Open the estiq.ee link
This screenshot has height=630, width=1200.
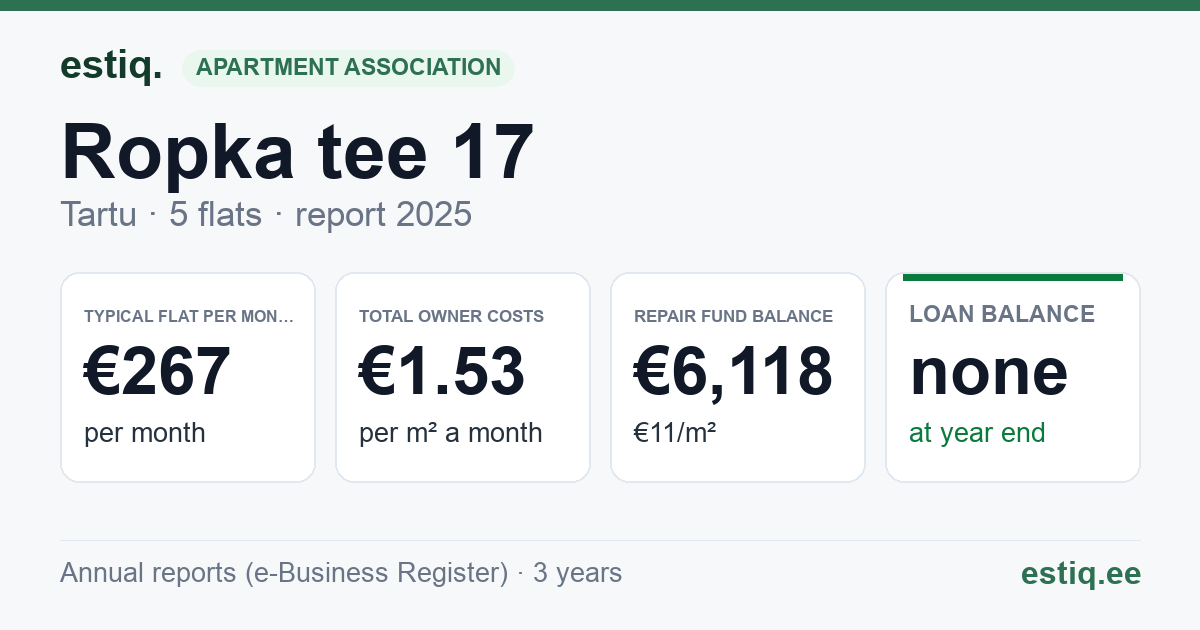(x=1081, y=573)
